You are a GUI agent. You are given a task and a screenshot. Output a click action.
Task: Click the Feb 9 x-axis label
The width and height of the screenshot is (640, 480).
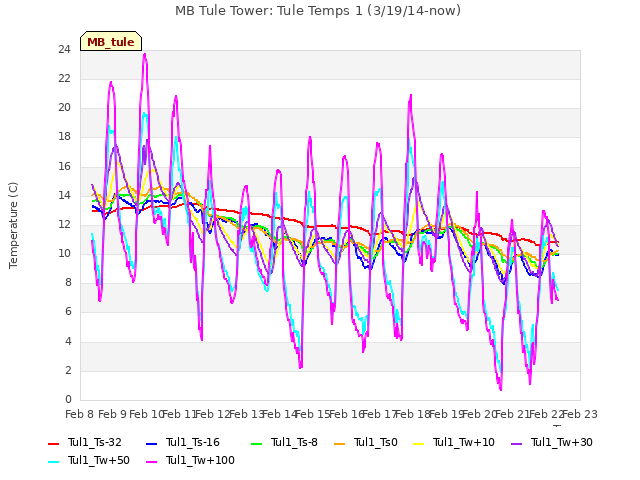point(113,414)
